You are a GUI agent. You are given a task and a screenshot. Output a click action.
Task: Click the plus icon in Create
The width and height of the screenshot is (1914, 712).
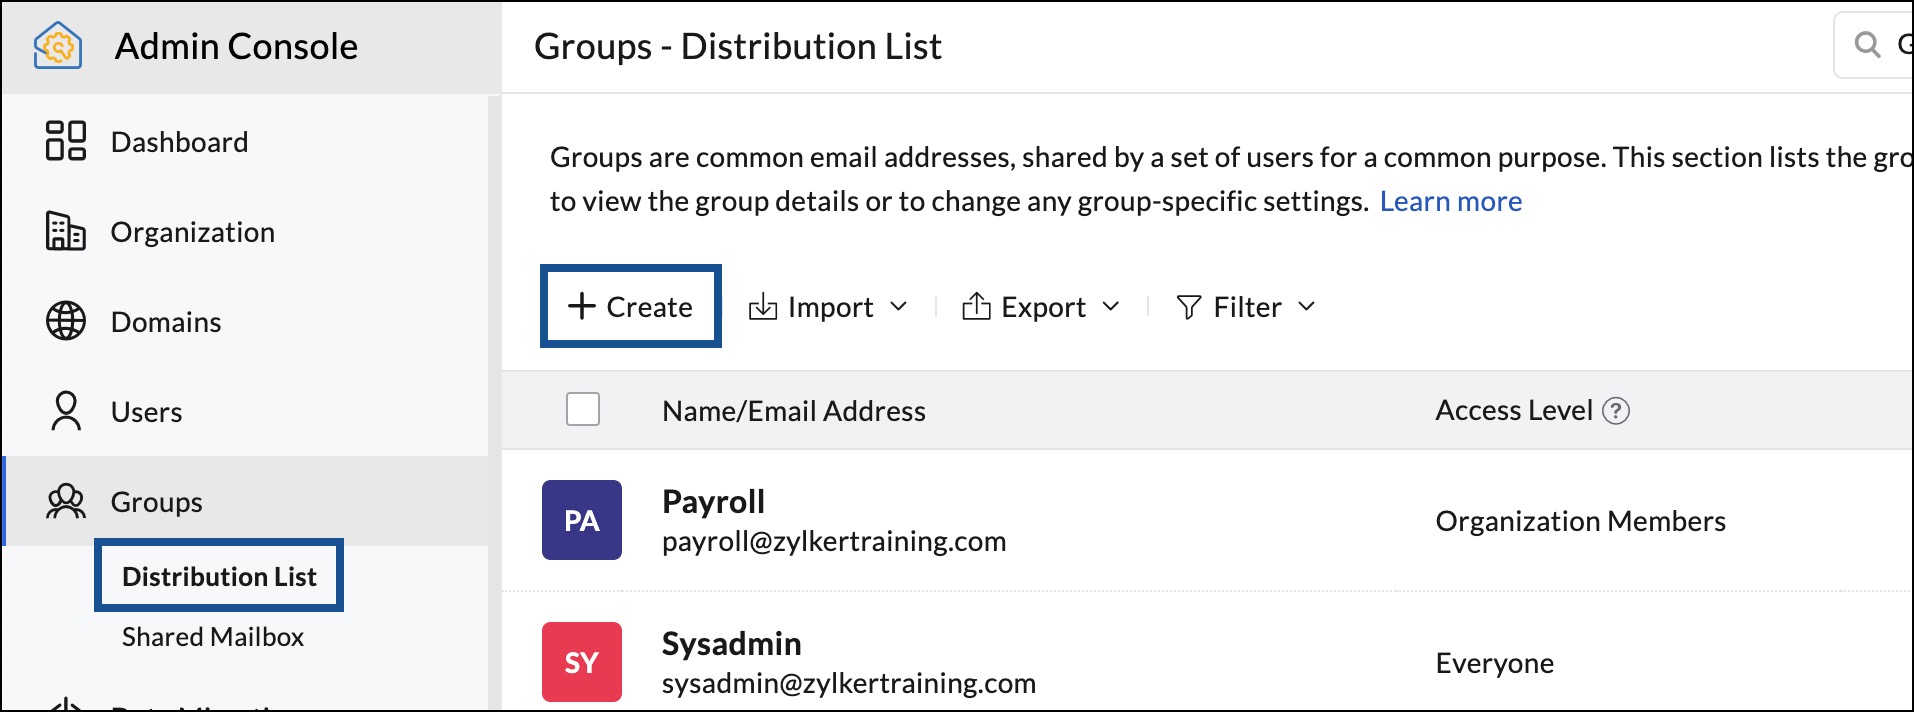pyautogui.click(x=582, y=306)
